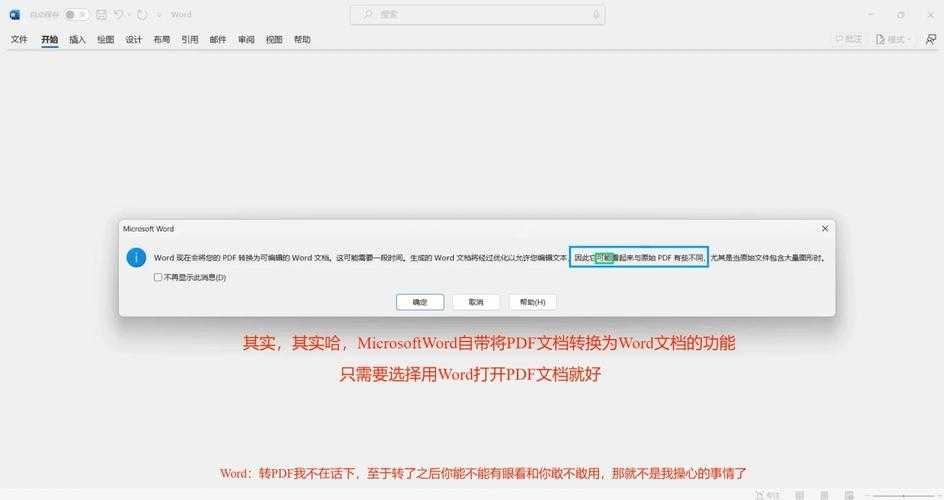Open the Customize Quick Access Toolbar dropdown
The width and height of the screenshot is (944, 500).
click(x=160, y=15)
